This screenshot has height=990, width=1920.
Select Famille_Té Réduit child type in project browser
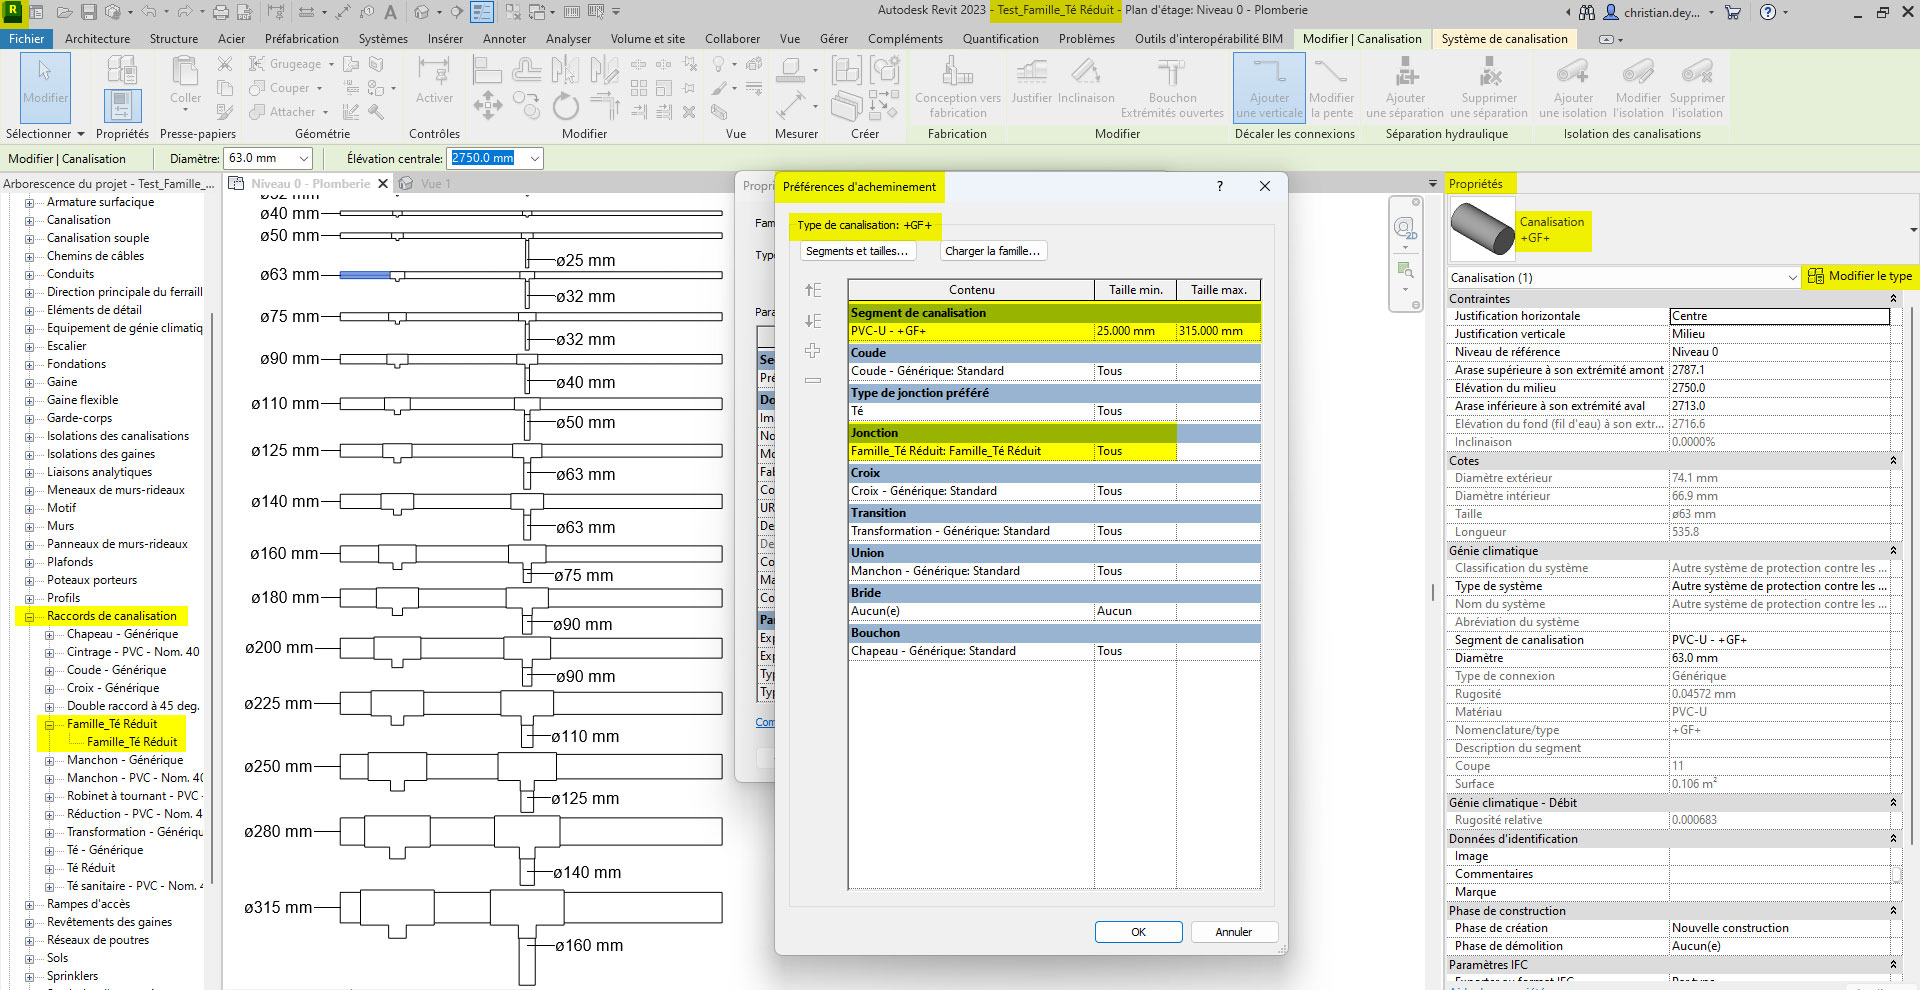click(x=132, y=742)
